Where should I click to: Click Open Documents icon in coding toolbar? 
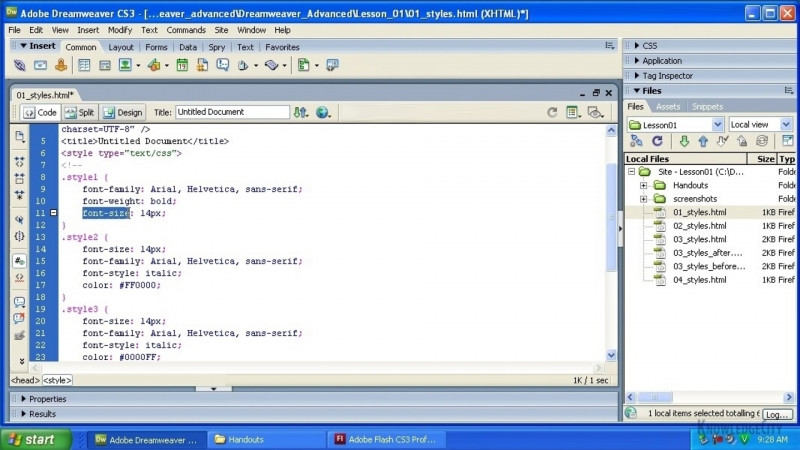19,136
